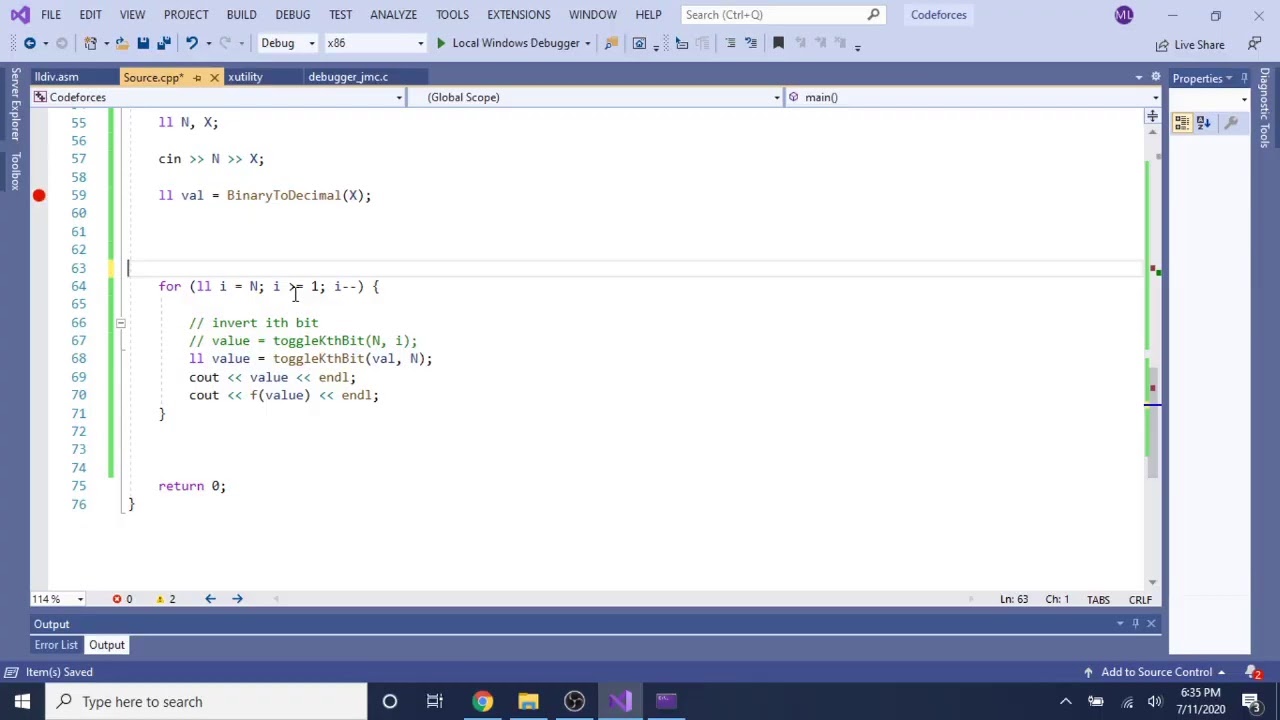This screenshot has width=1280, height=720.
Task: Toggle auto-hide pin on Output panel
Action: (x=1135, y=624)
